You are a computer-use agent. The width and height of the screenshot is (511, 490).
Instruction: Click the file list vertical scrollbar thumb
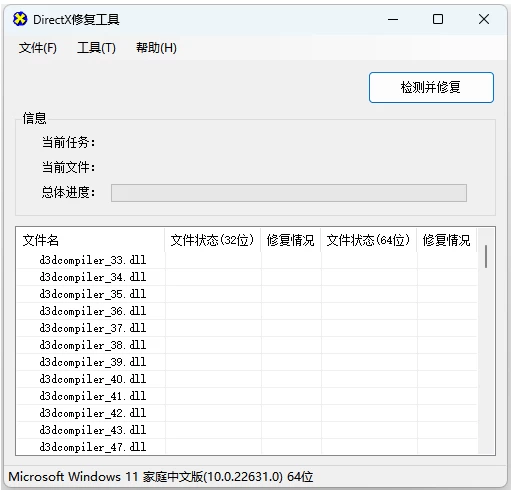click(486, 256)
